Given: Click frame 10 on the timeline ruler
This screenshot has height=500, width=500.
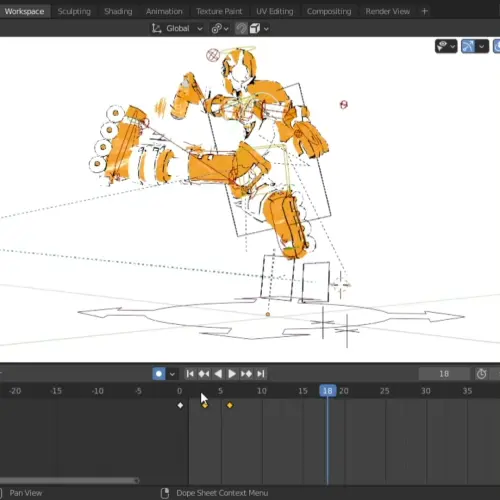Looking at the screenshot, I should pyautogui.click(x=262, y=391).
